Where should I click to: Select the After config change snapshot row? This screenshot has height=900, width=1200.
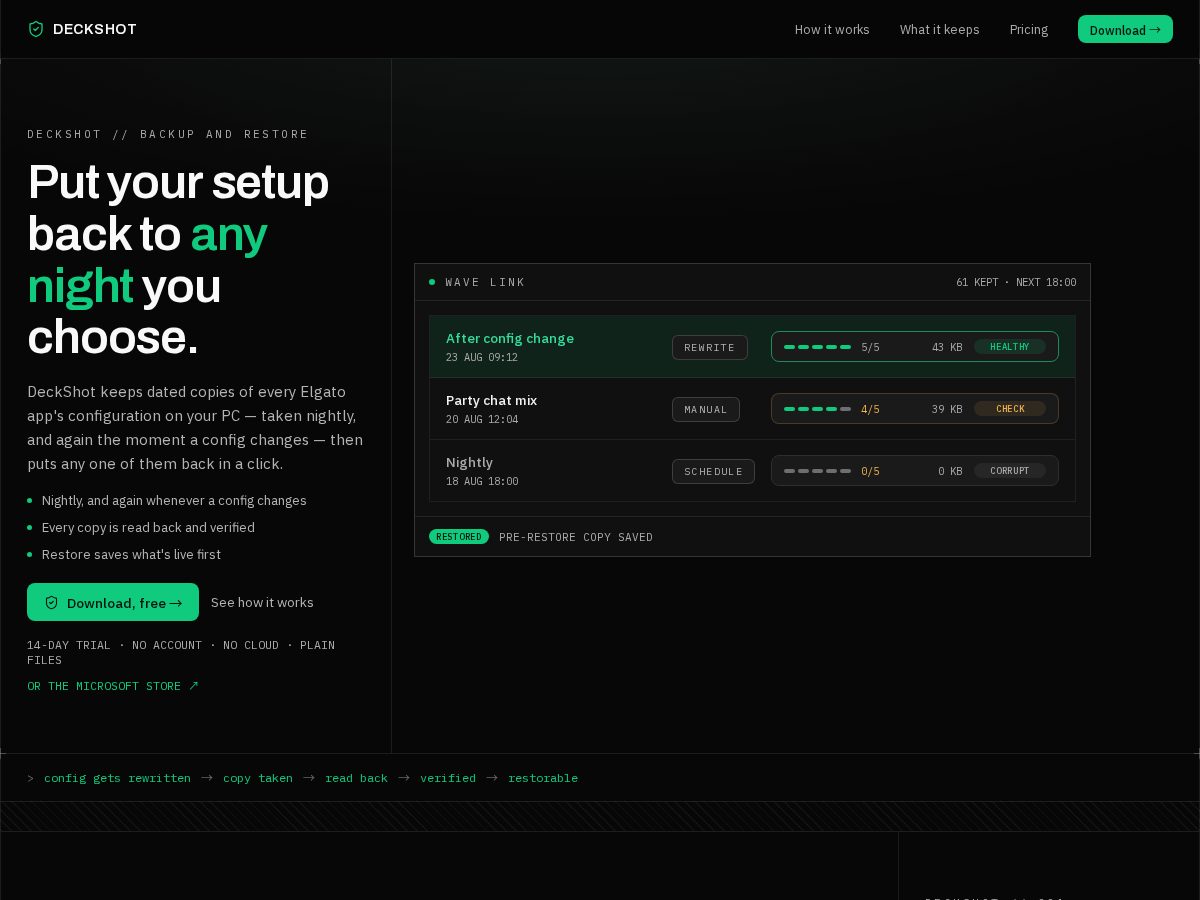[x=752, y=347]
